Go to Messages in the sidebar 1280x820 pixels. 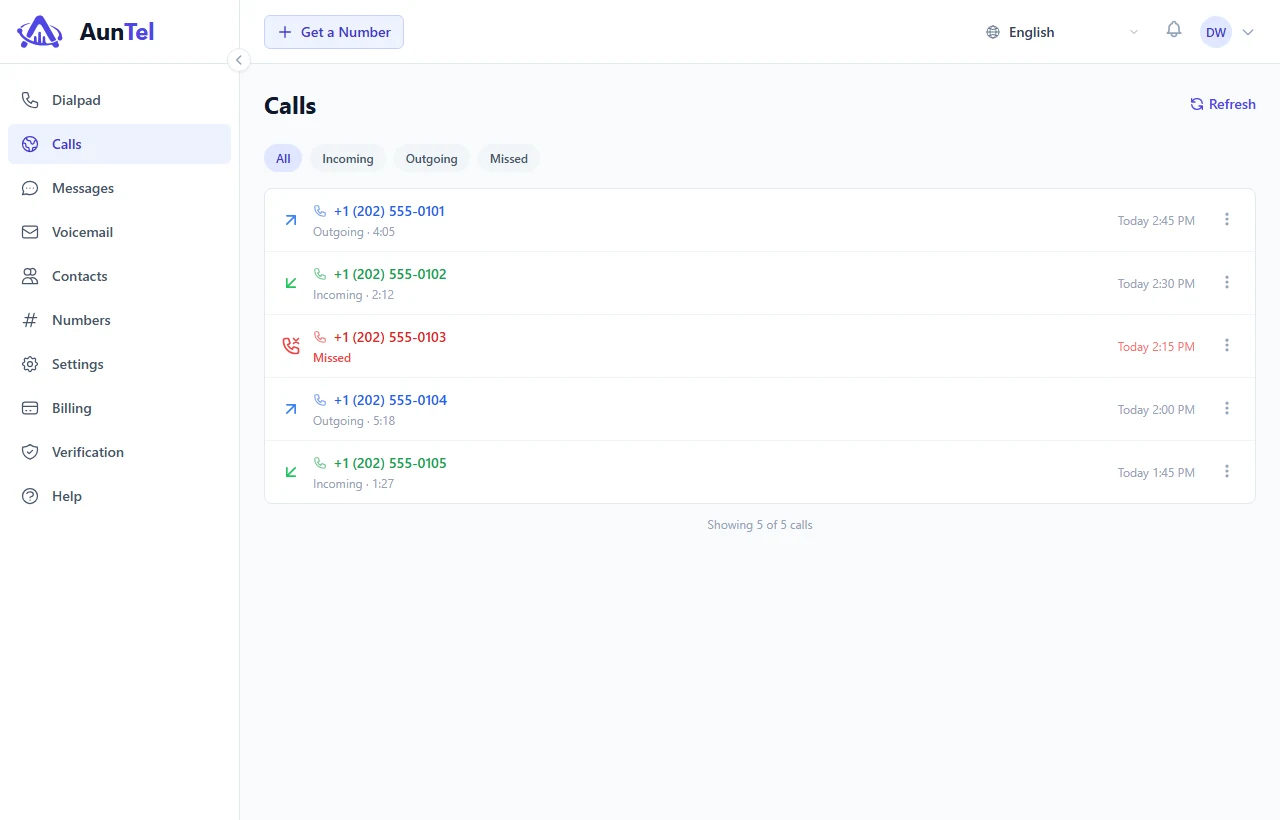tap(119, 188)
